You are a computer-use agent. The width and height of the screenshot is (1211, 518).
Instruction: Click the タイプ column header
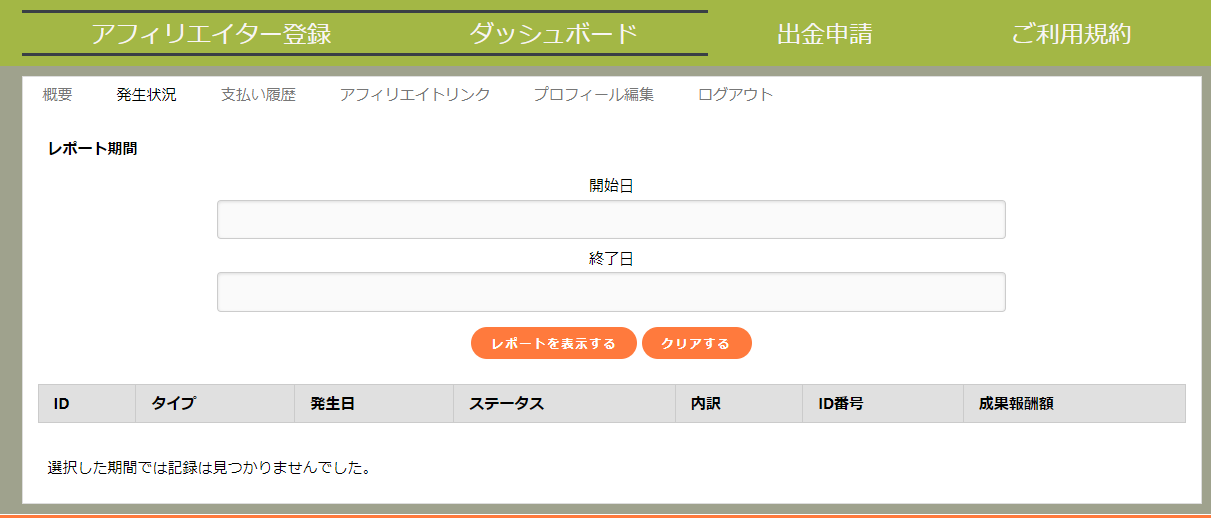point(215,404)
